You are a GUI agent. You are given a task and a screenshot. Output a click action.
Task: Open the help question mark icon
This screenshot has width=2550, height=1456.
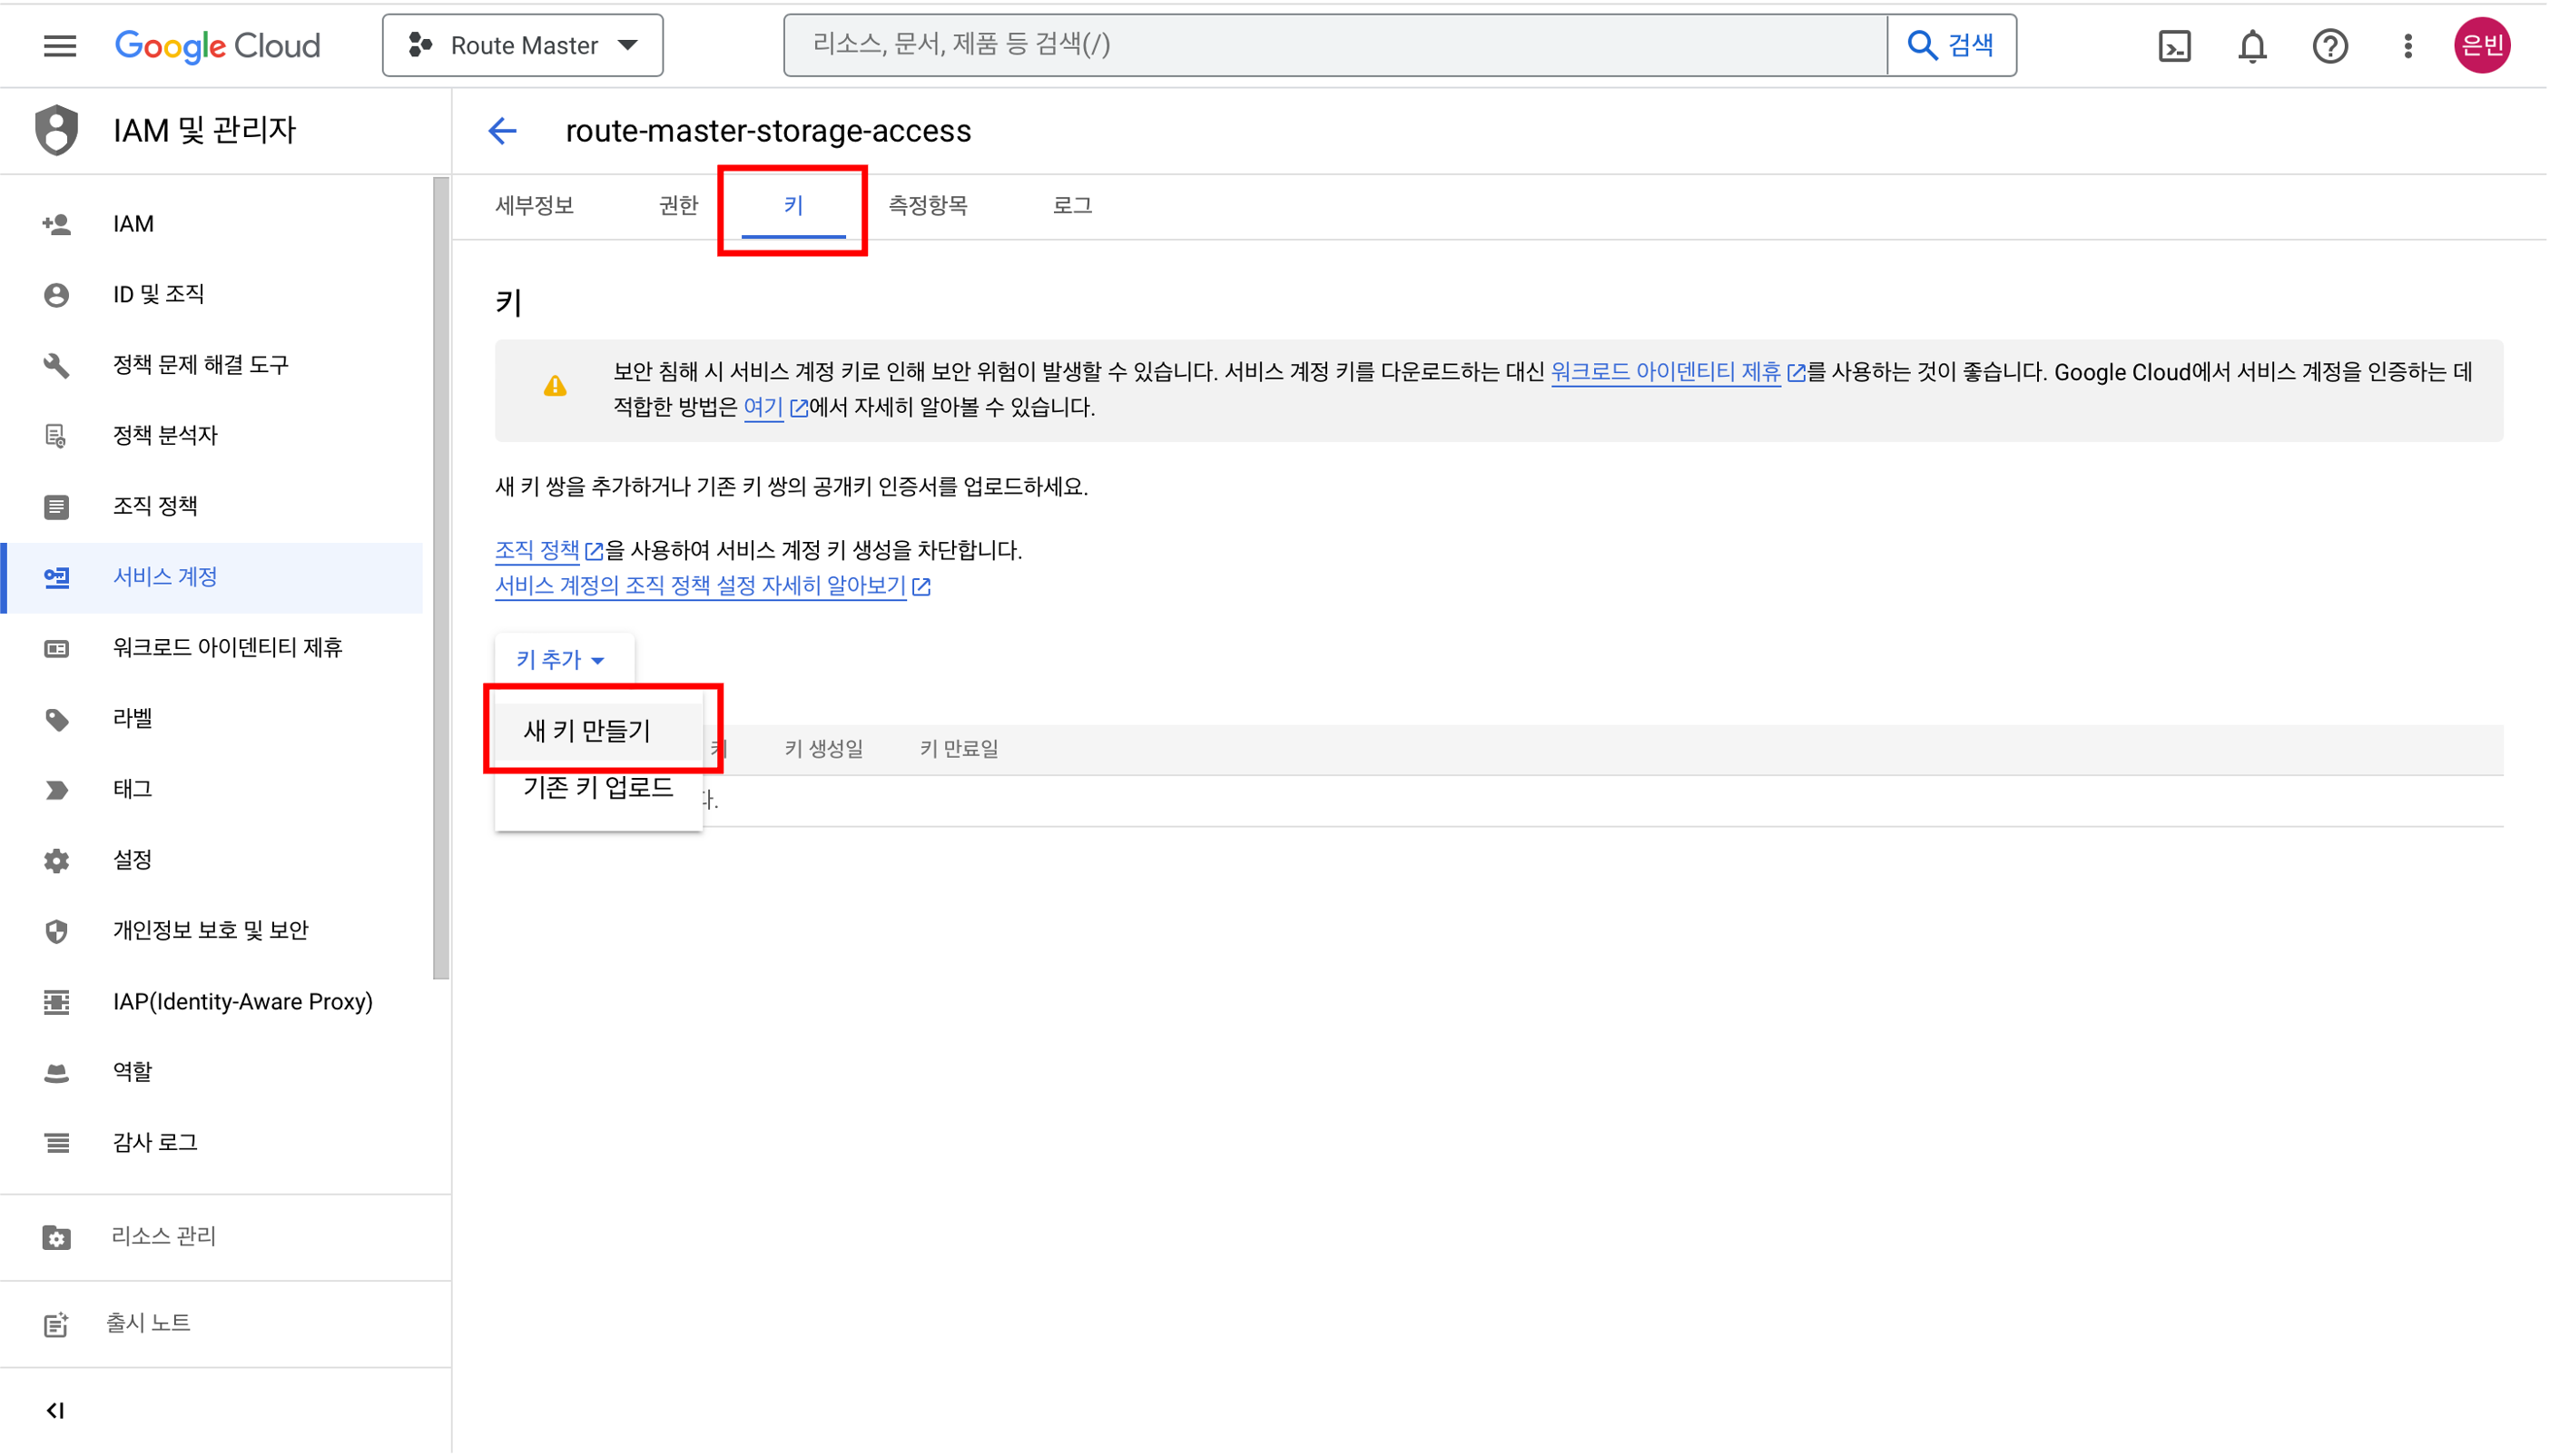pyautogui.click(x=2330, y=46)
